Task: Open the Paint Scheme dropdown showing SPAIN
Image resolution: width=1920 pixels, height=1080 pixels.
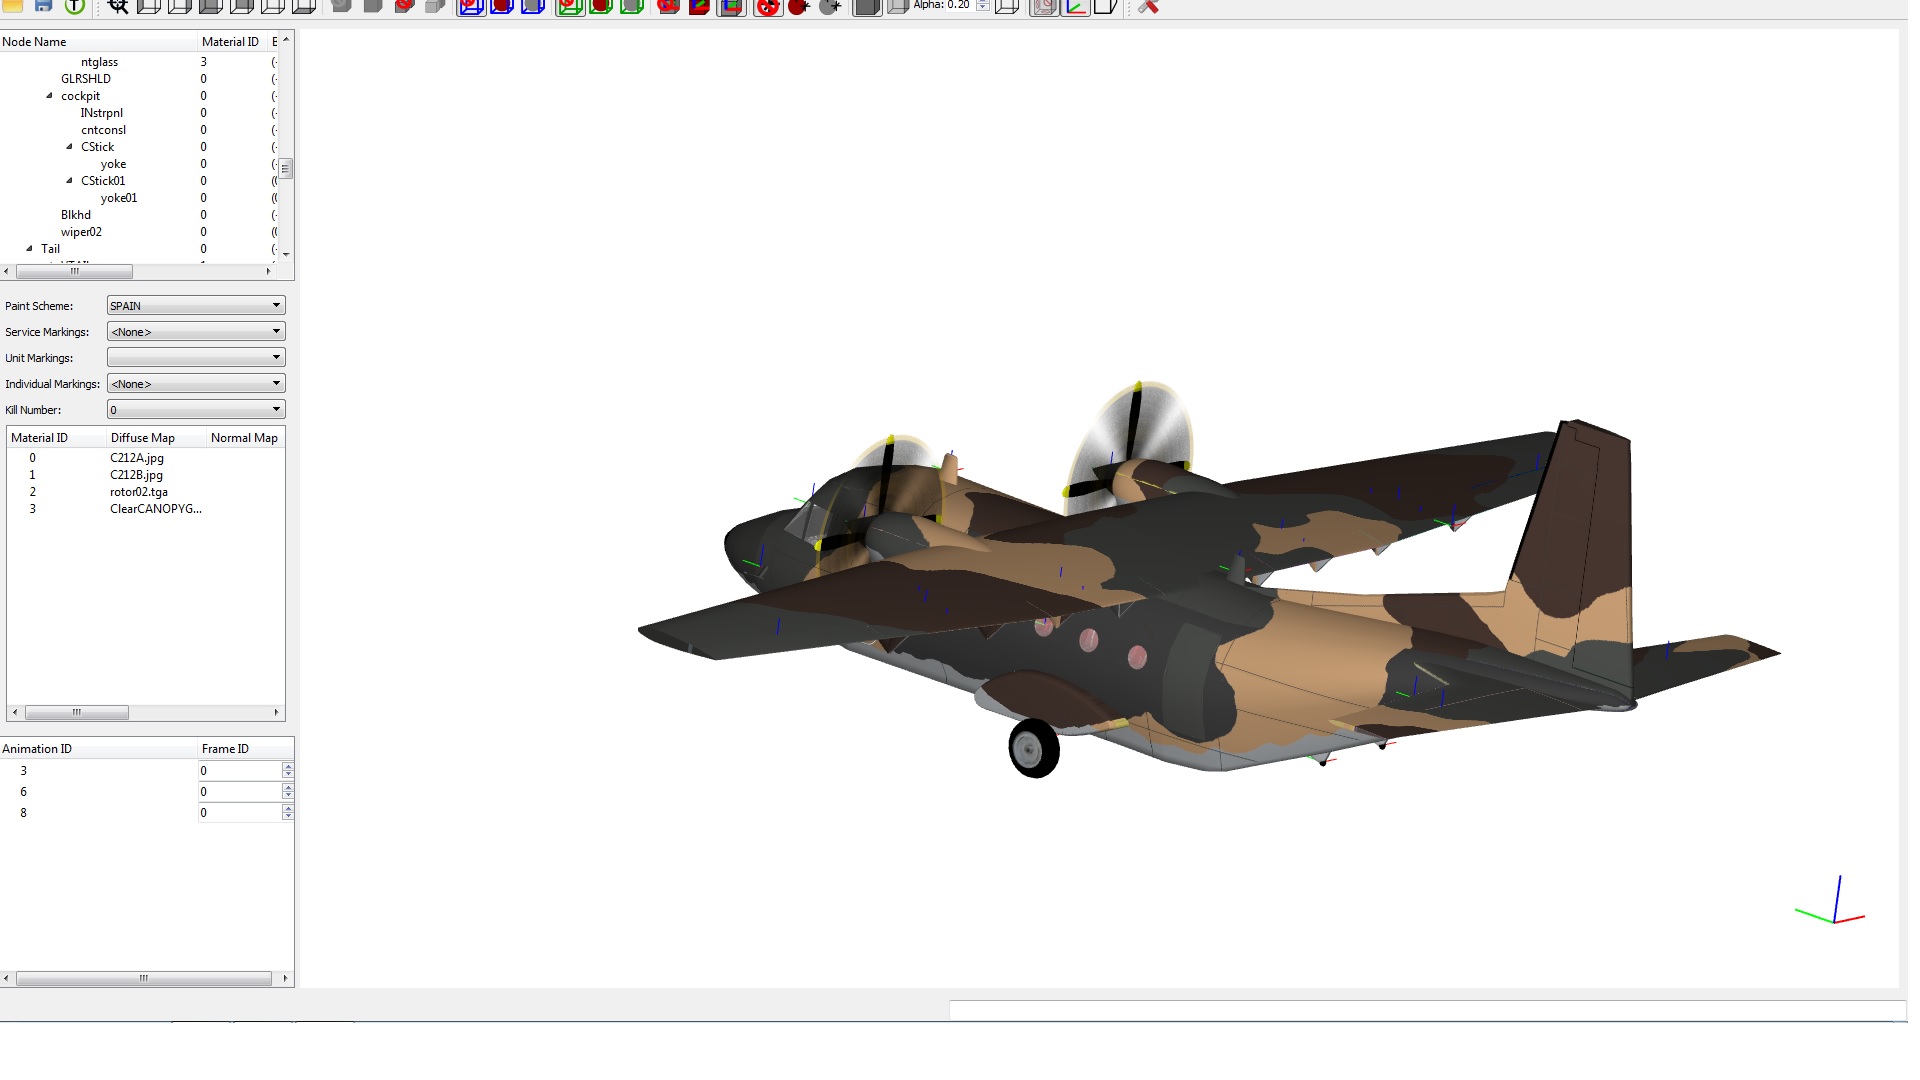Action: point(196,305)
